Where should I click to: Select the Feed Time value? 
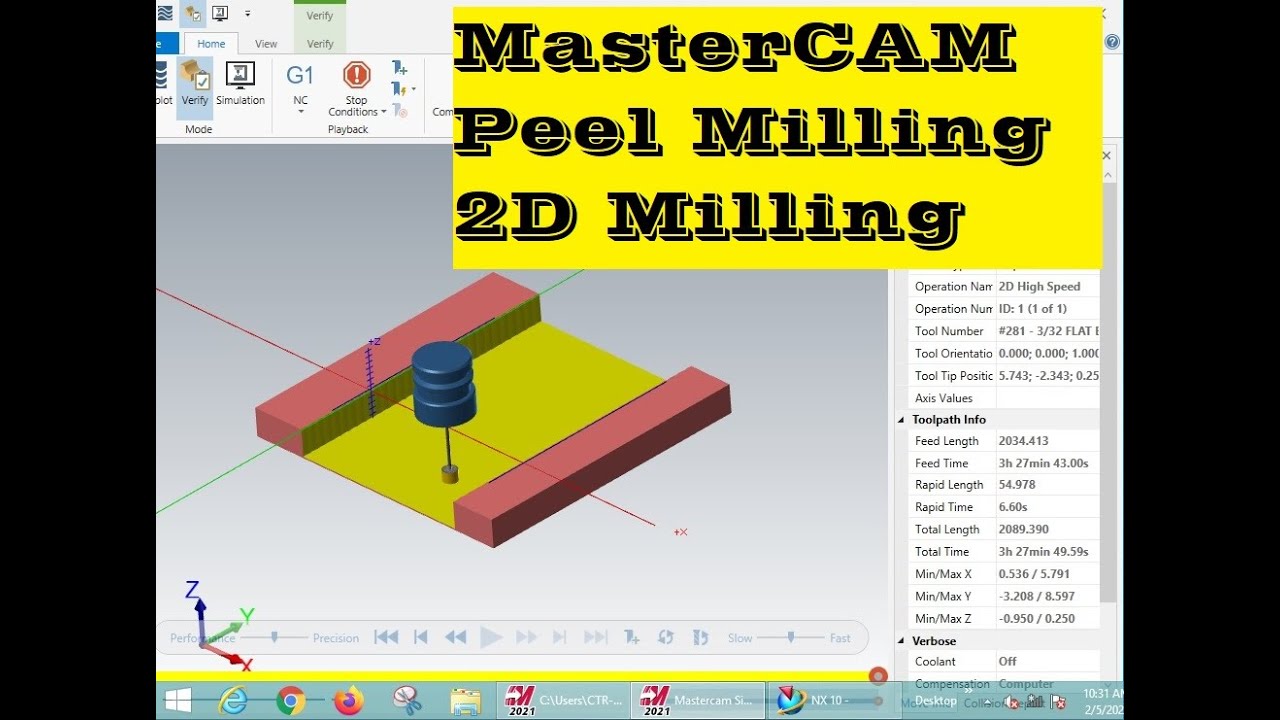point(1043,463)
